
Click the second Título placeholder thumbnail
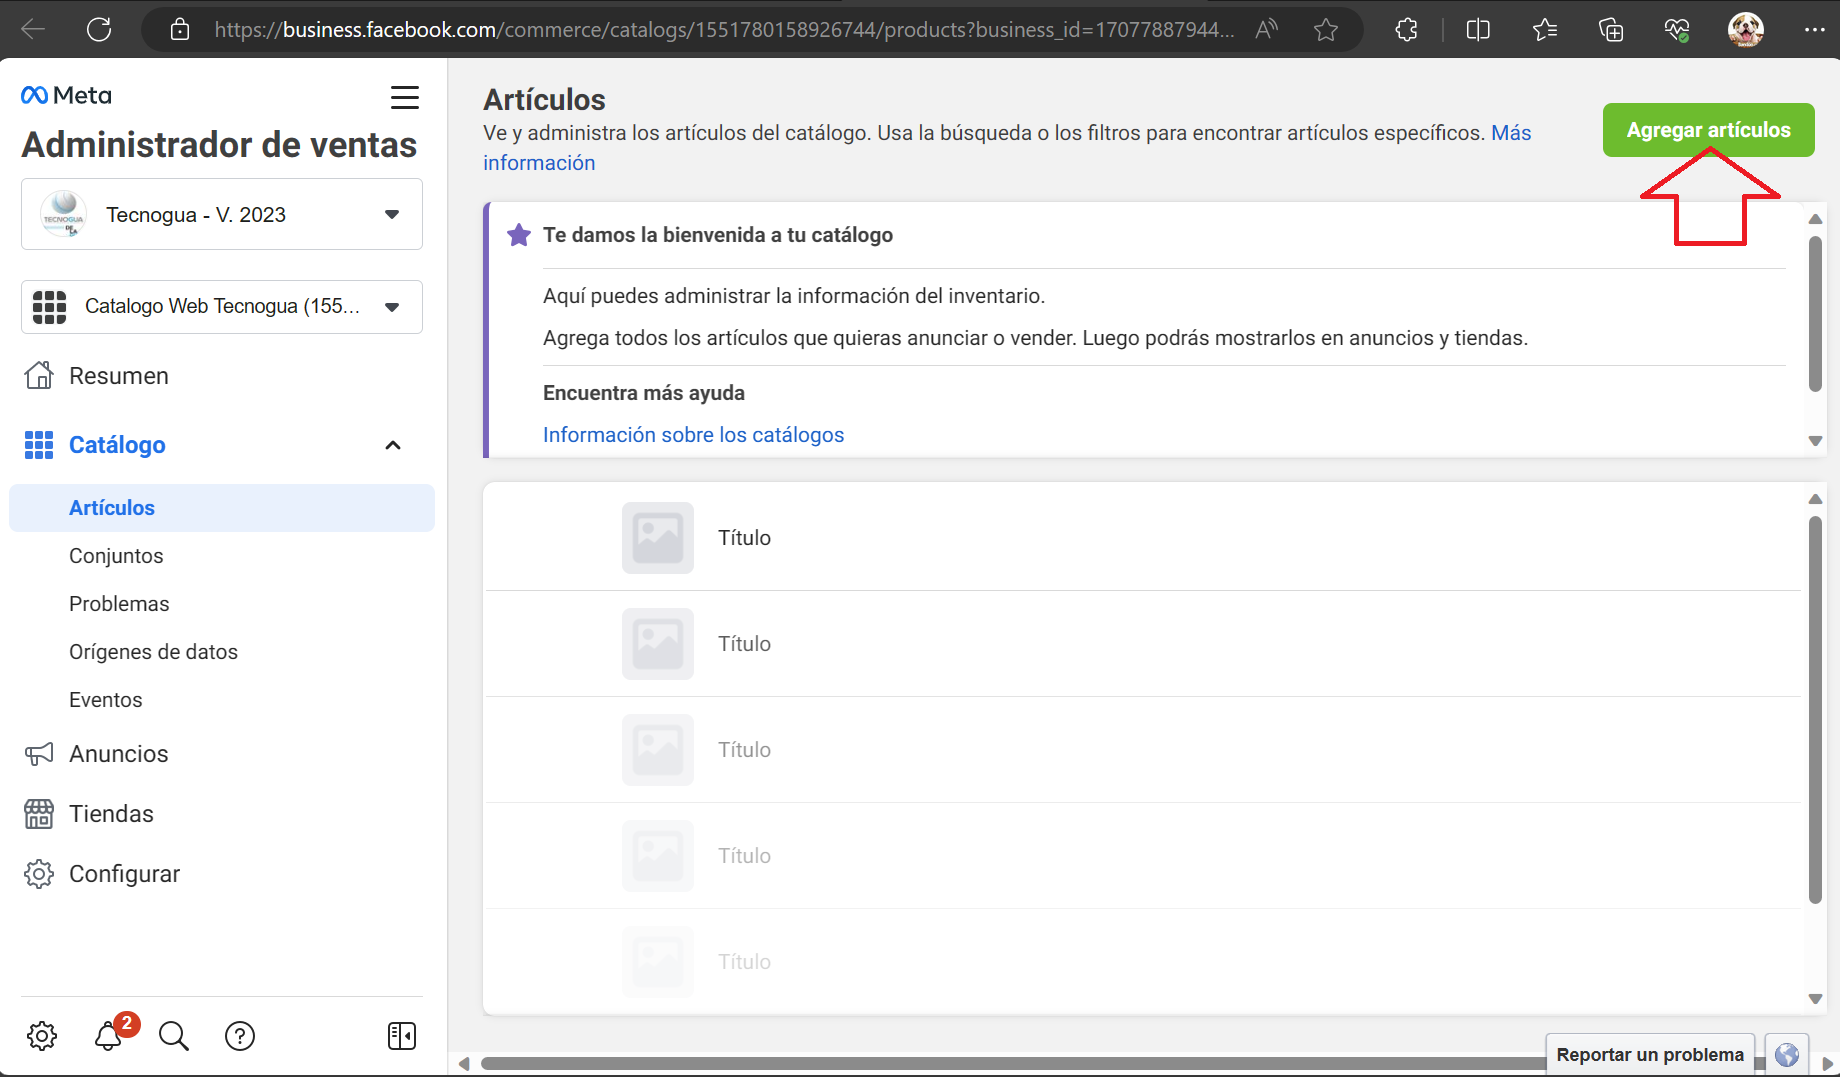(658, 644)
